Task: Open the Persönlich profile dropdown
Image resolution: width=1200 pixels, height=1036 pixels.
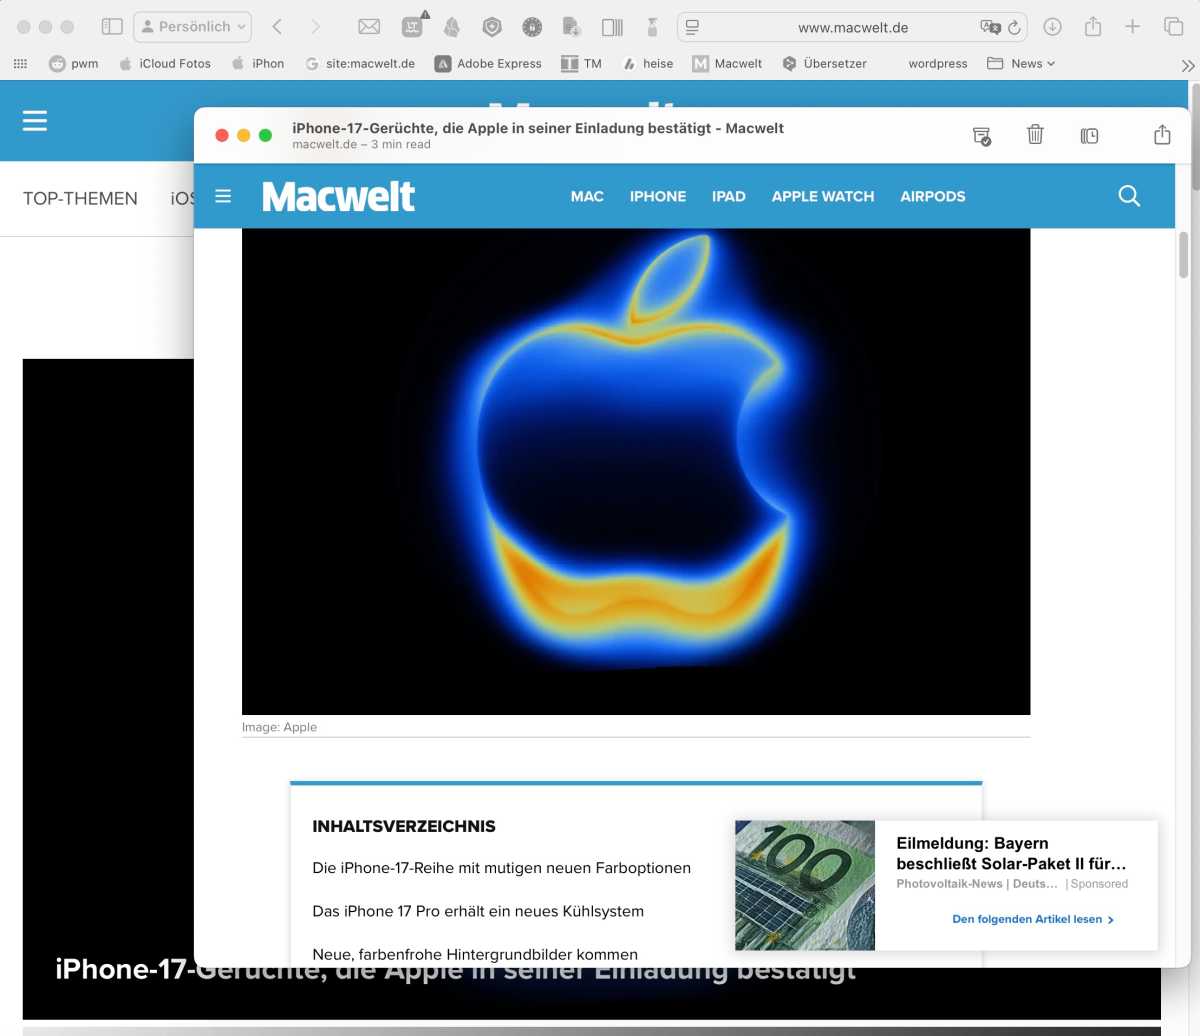Action: [193, 27]
